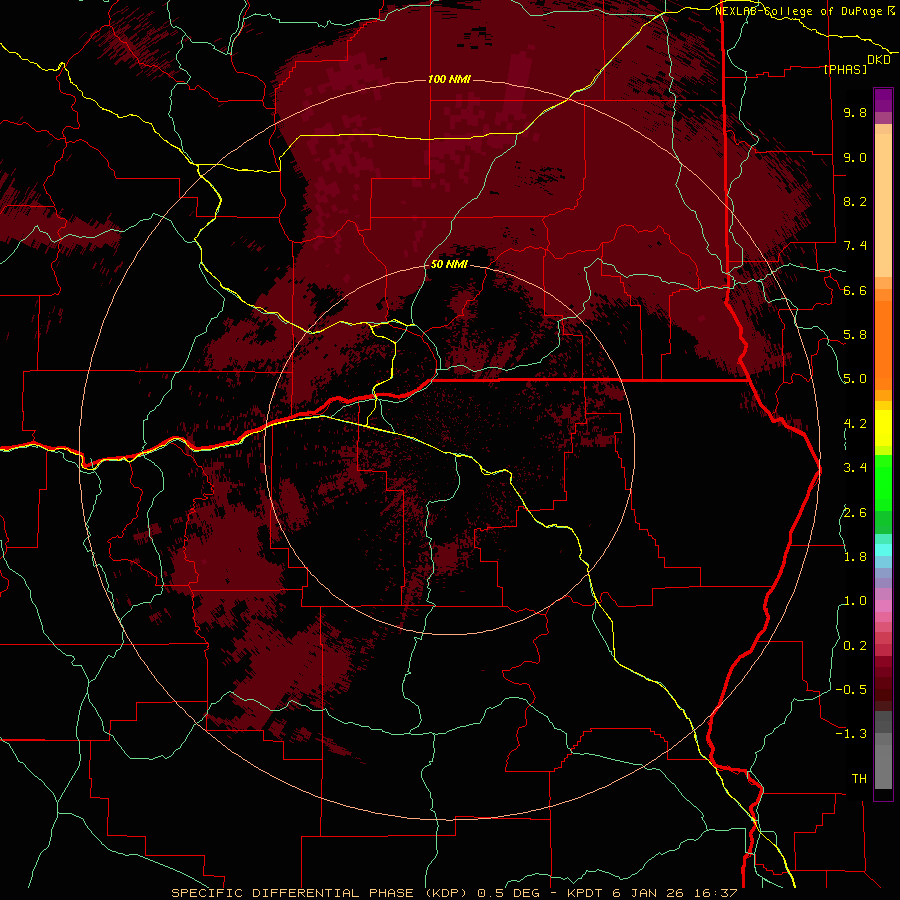Click the [PHAS] units label
Image resolution: width=900 pixels, height=900 pixels.
pos(845,69)
